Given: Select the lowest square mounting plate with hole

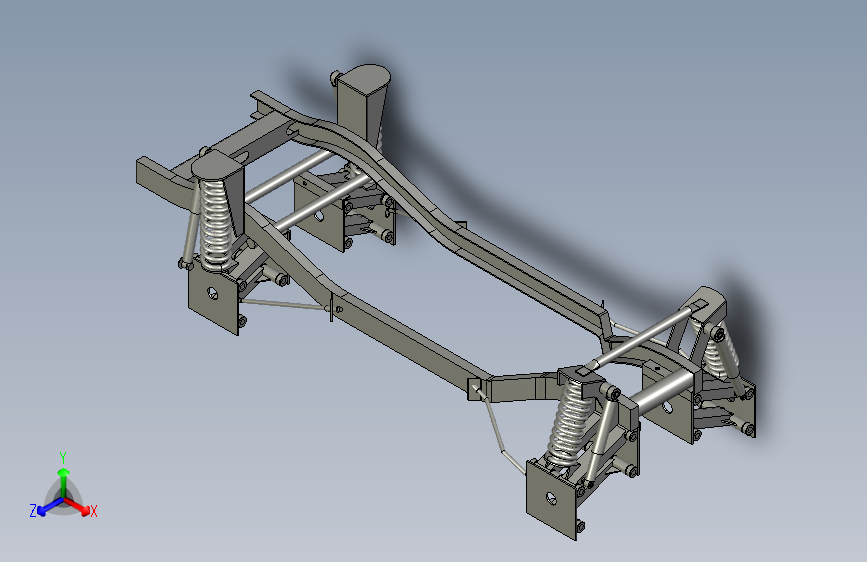Looking at the screenshot, I should pyautogui.click(x=552, y=499).
